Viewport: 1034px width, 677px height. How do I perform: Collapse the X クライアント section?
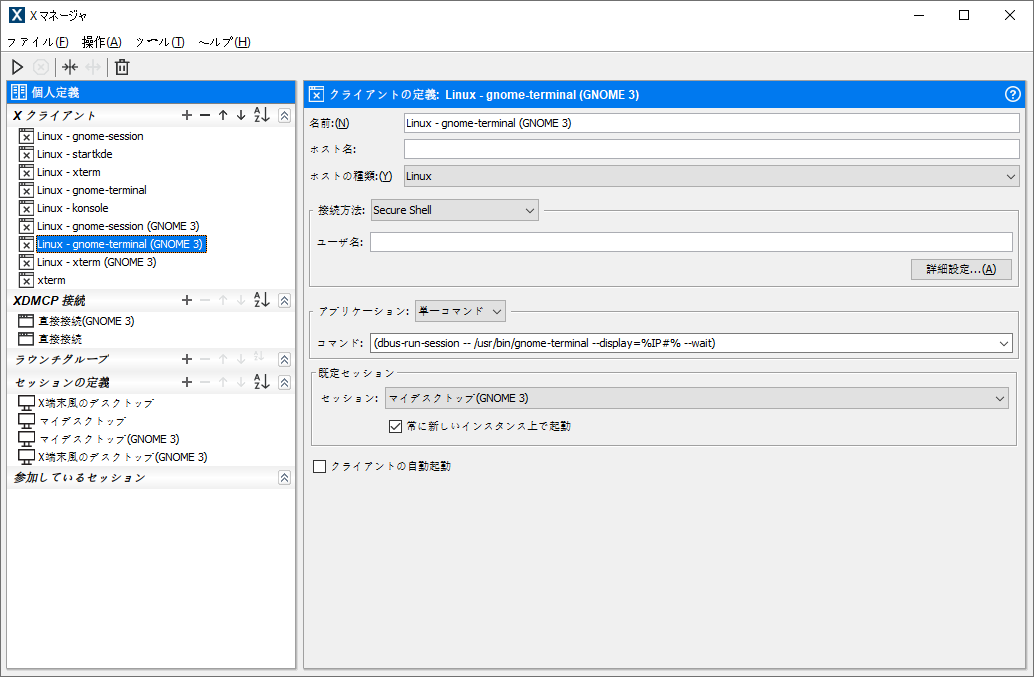[284, 115]
